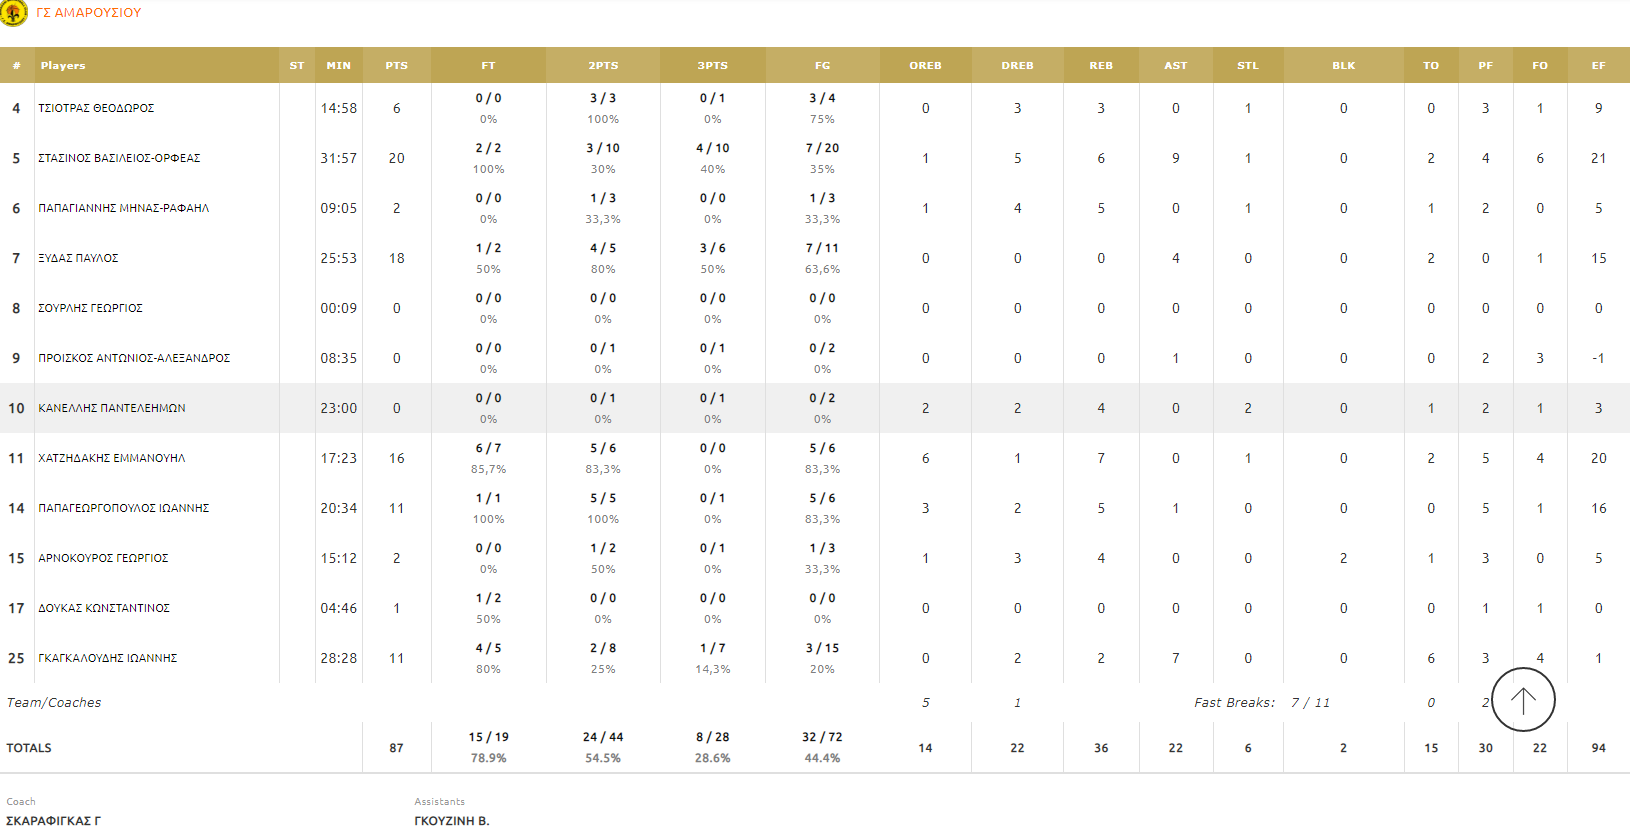Click the 3PTS column header
The height and width of the screenshot is (833, 1630).
712,66
